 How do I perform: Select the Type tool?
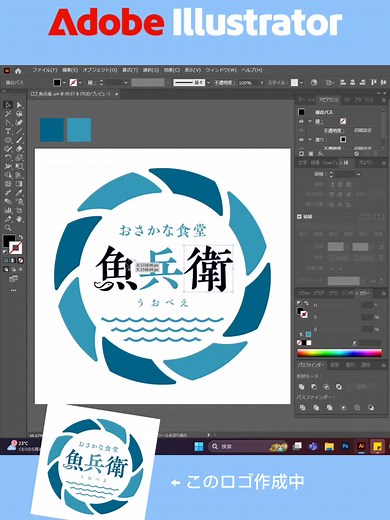point(8,131)
